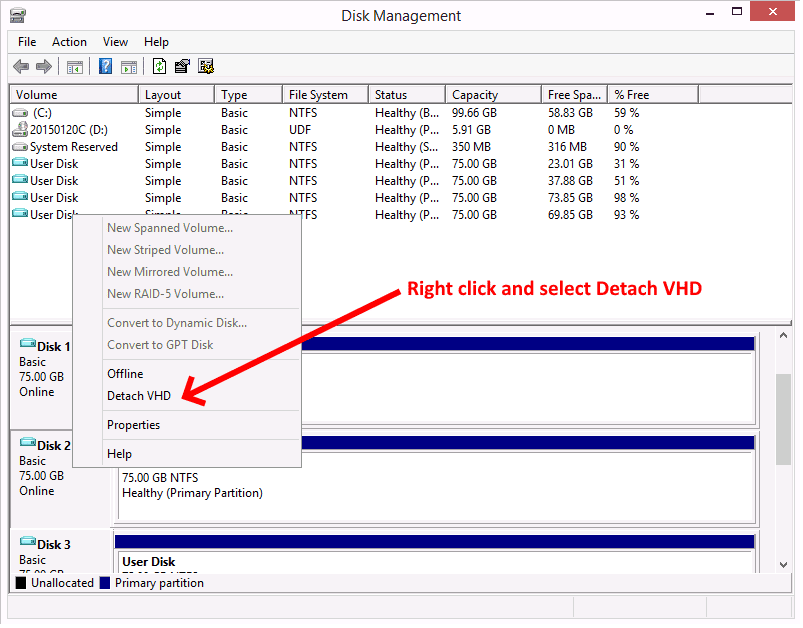Viewport: 803px width, 628px height.
Task: Click the 5.91 GB capacity cell
Action: pyautogui.click(x=472, y=130)
